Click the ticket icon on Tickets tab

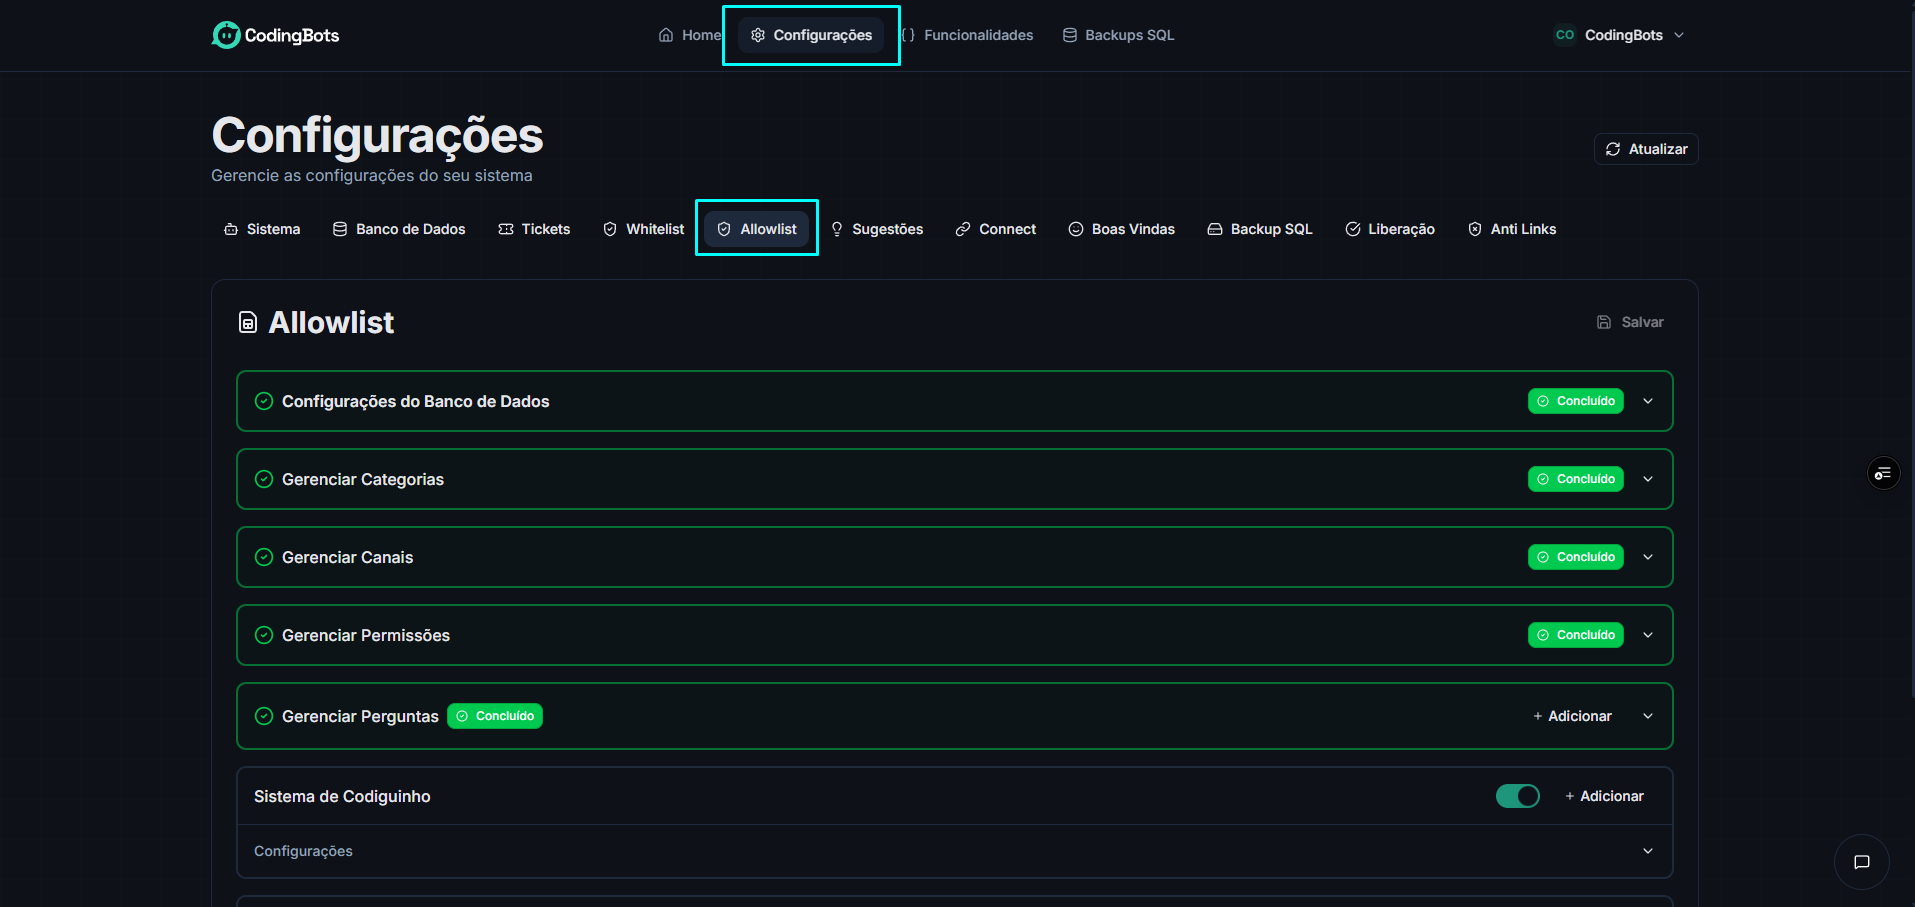tap(506, 229)
